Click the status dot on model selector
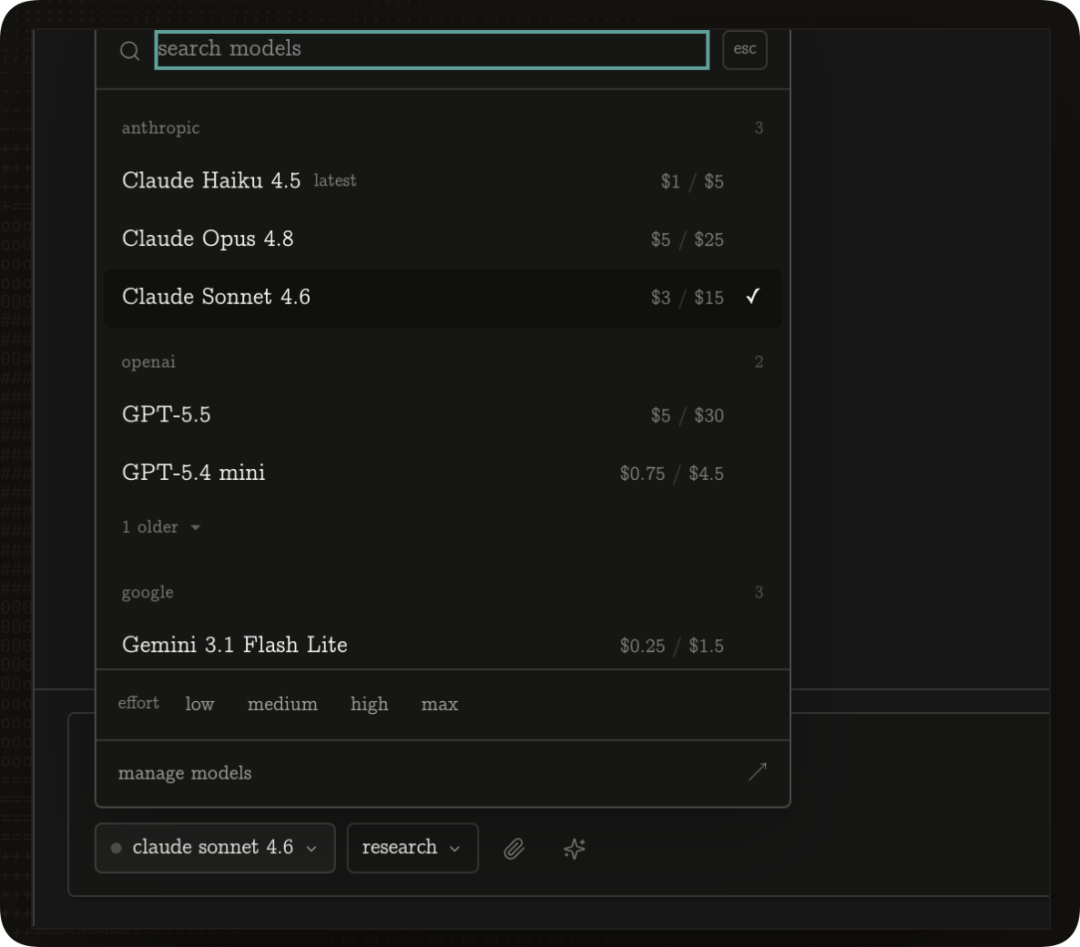 tap(116, 848)
